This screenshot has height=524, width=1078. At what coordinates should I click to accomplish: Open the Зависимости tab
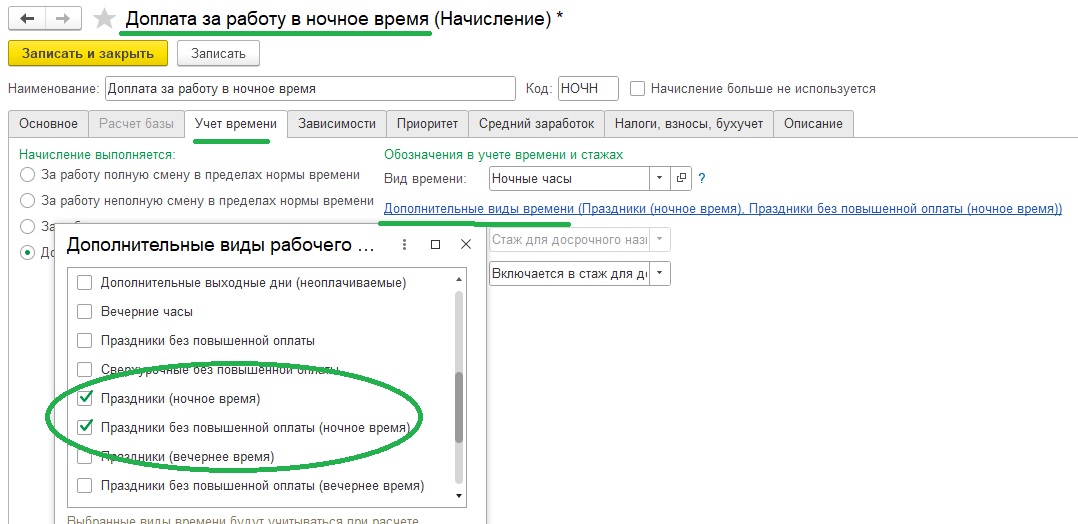coord(337,124)
